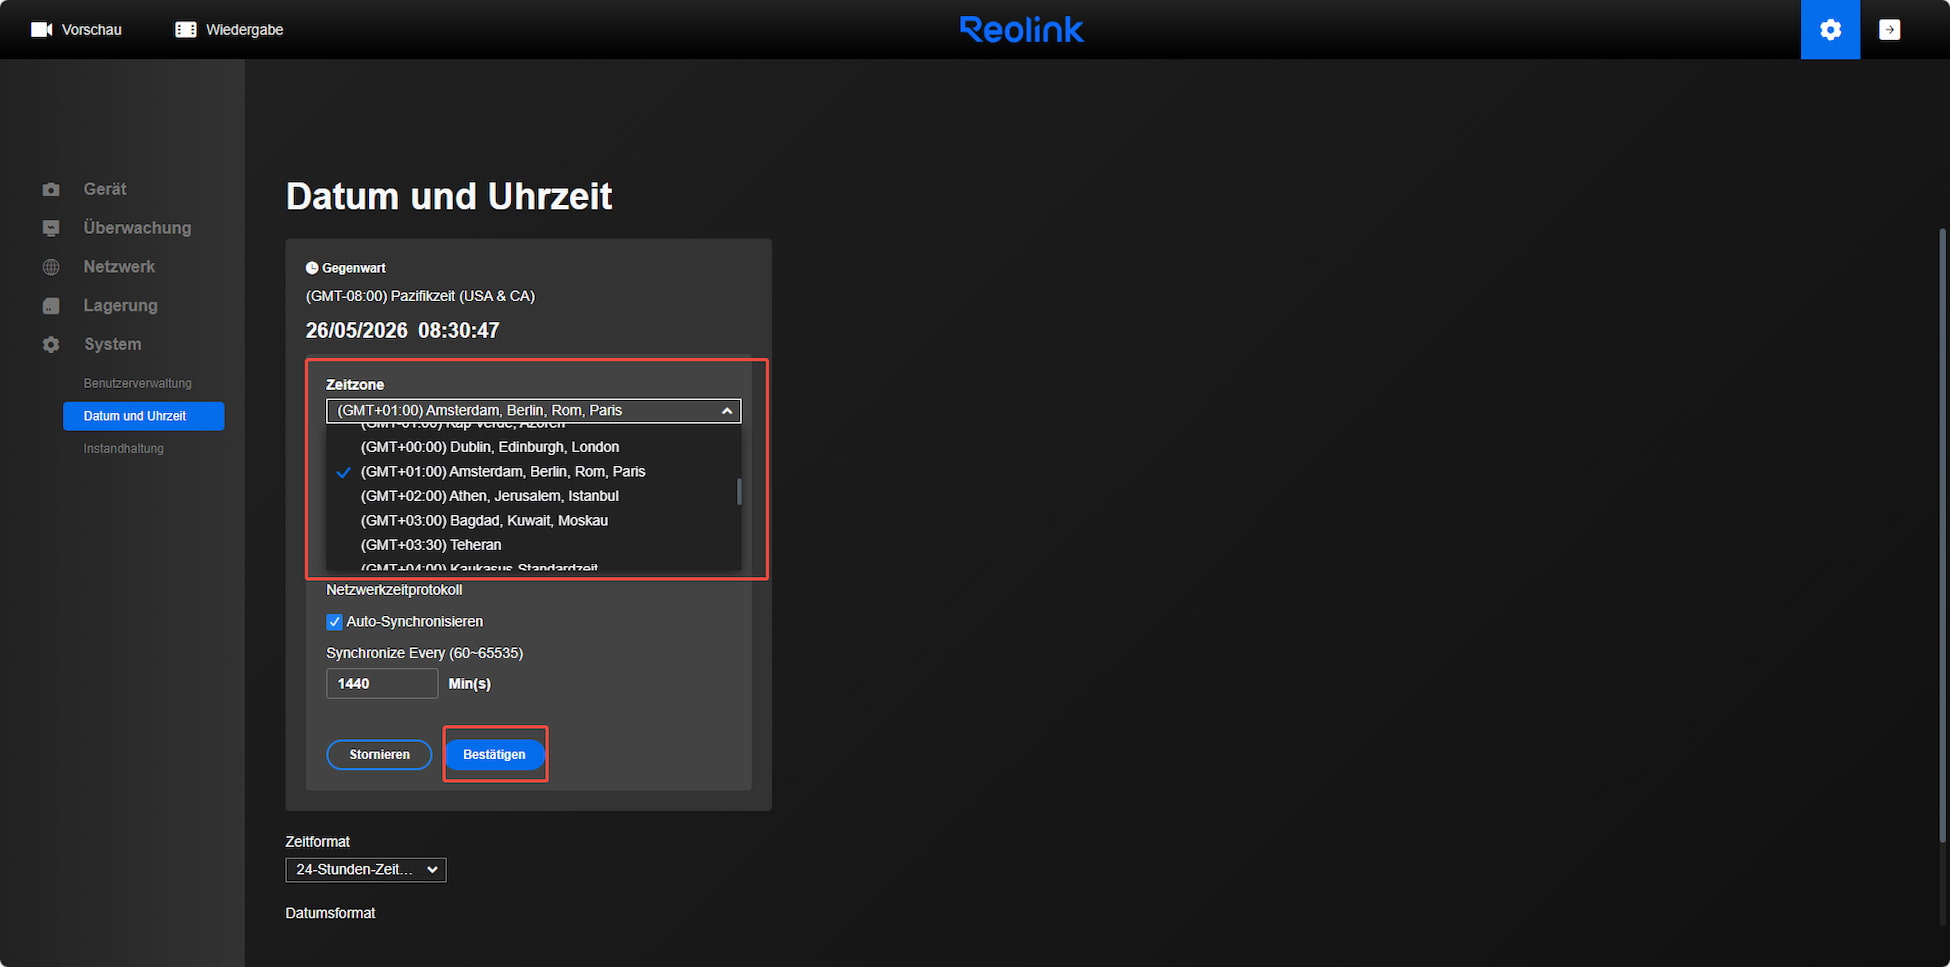The width and height of the screenshot is (1950, 967).
Task: Click the Netzwerkzeitprotokoll label
Action: click(394, 590)
